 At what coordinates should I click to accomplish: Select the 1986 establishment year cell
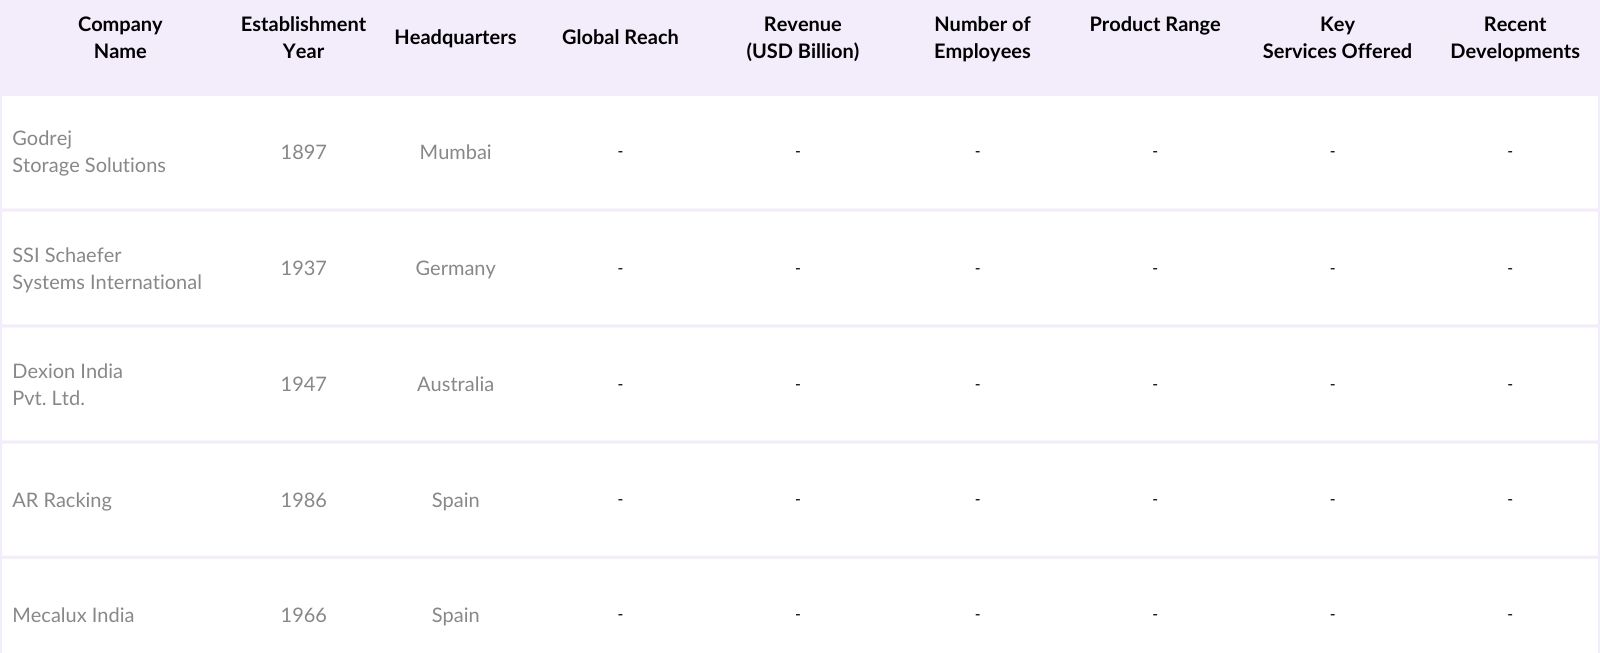[303, 500]
